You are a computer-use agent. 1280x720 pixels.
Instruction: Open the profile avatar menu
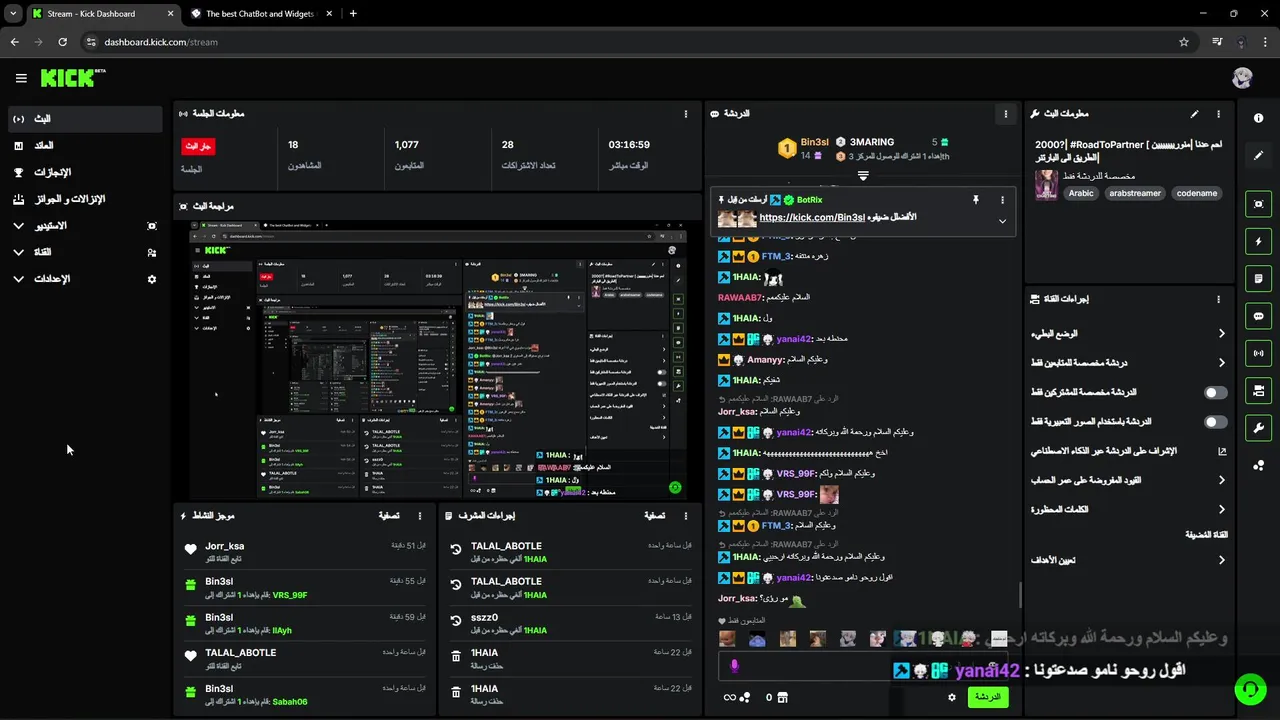click(1242, 78)
